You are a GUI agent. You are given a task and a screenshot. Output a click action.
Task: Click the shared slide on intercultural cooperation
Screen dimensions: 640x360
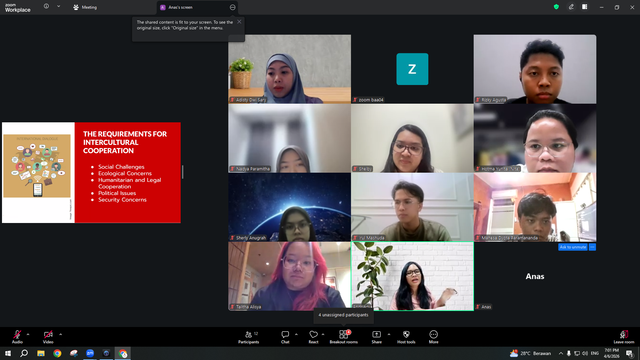tap(91, 172)
